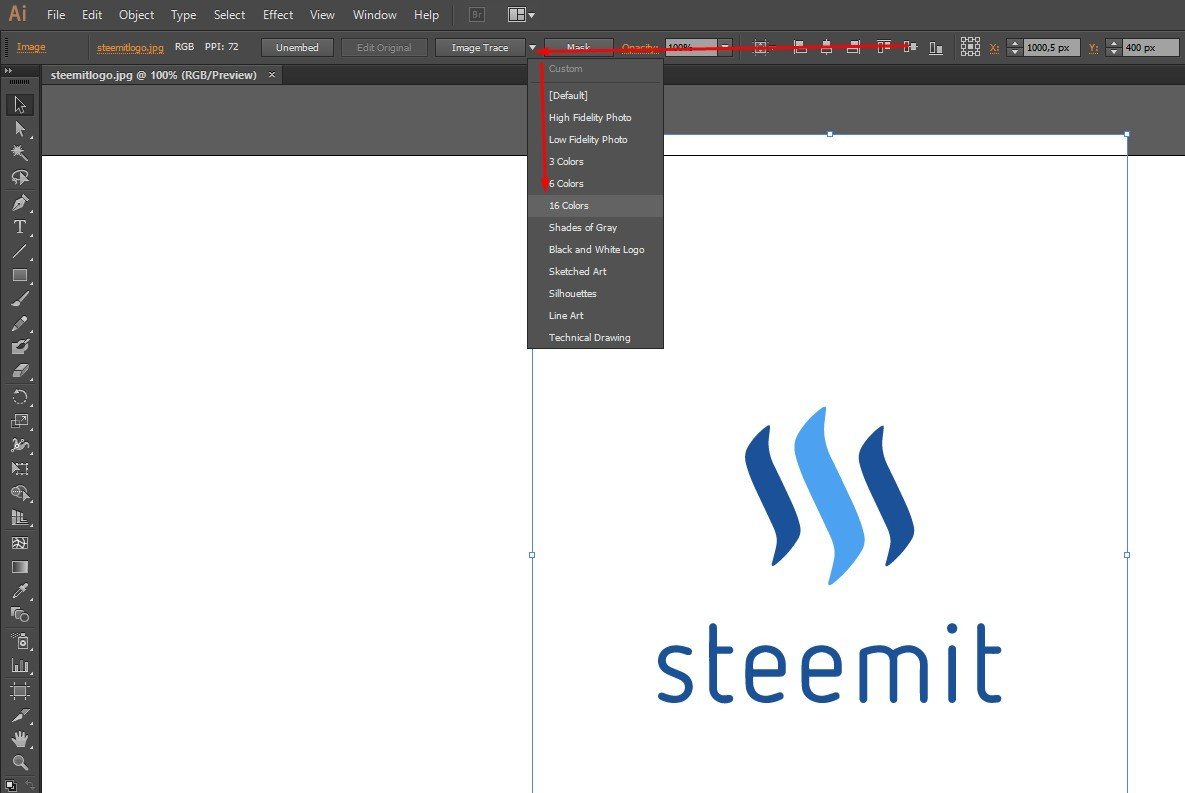Viewport: 1185px width, 793px height.
Task: Choose the Sketched Art trace preset
Action: 578,271
